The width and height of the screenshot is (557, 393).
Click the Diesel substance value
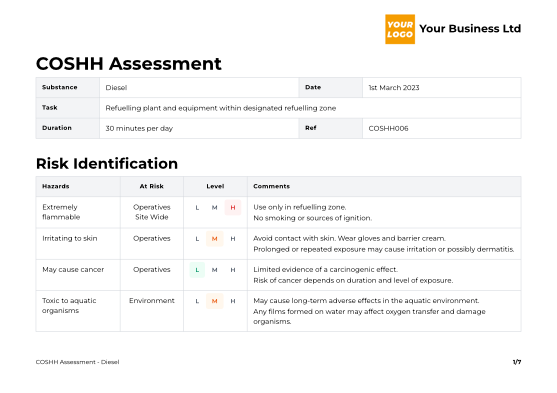(116, 88)
